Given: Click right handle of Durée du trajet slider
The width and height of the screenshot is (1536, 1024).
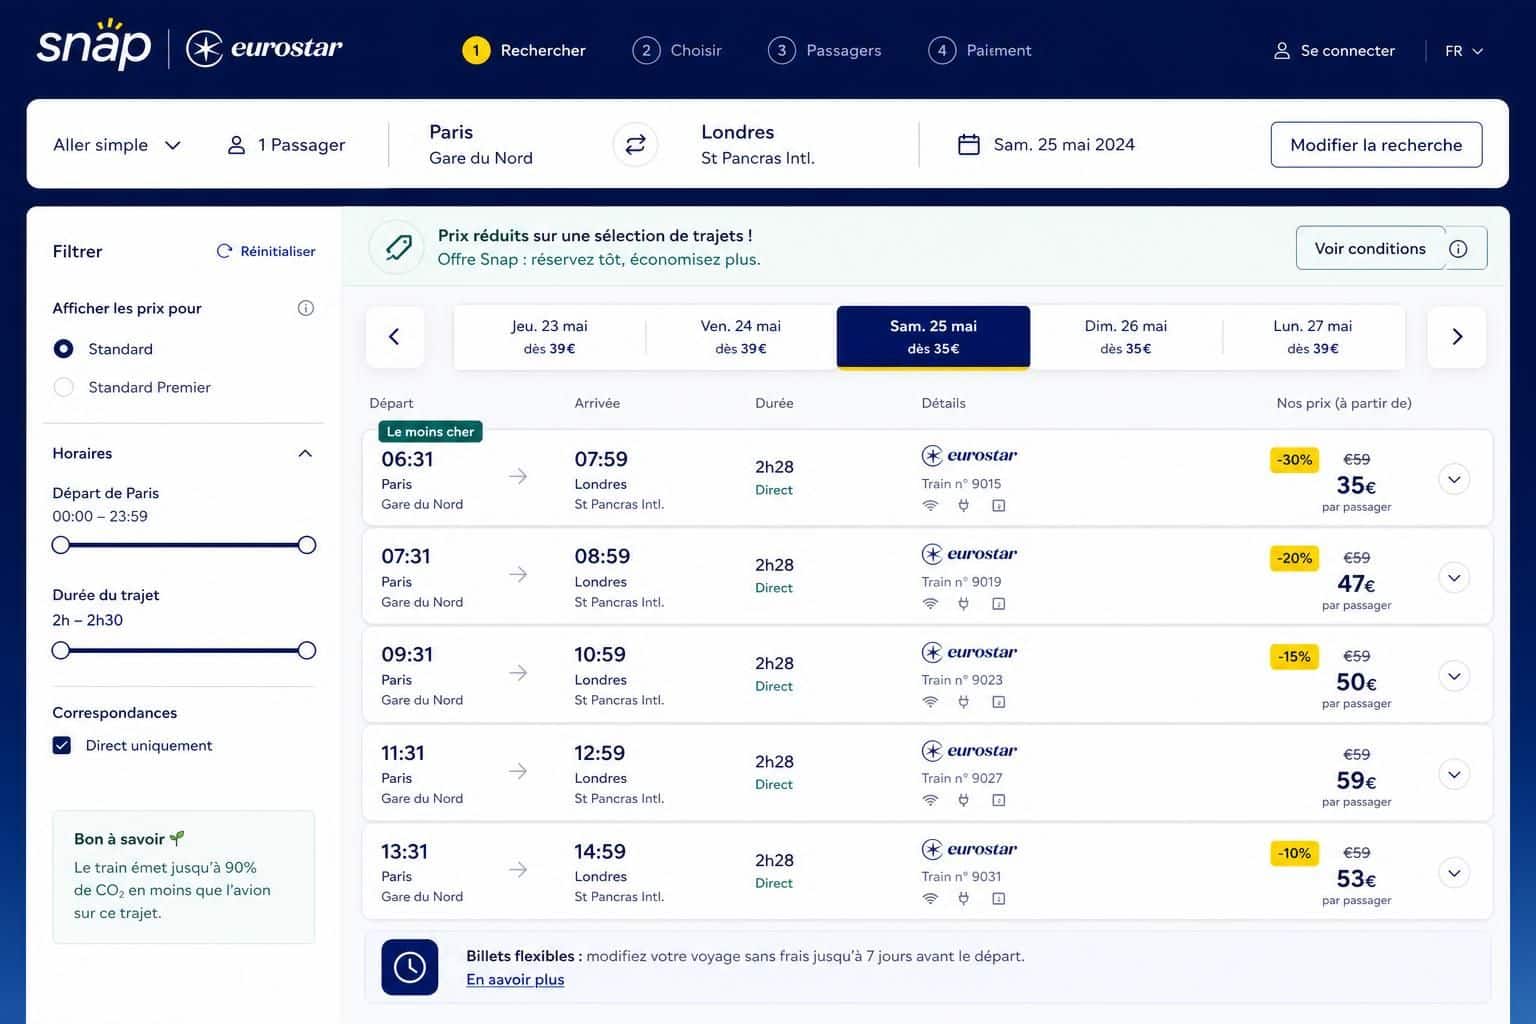Looking at the screenshot, I should point(307,651).
